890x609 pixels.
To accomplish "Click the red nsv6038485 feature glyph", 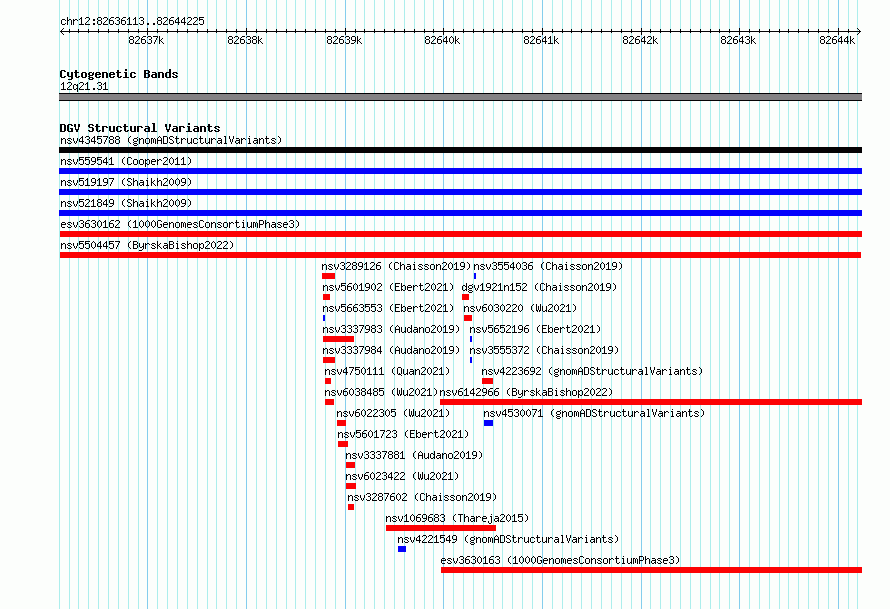I will coord(329,402).
